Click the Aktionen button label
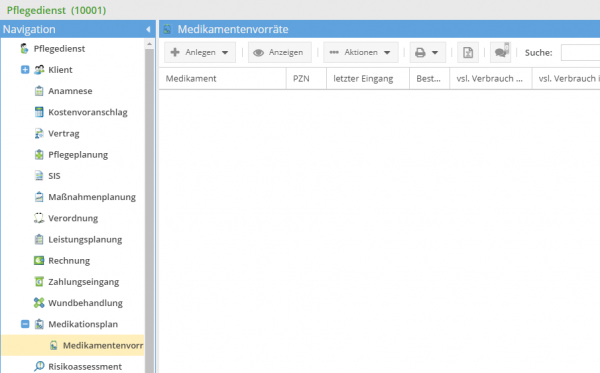Screen dimensions: 600x373 coord(361,52)
